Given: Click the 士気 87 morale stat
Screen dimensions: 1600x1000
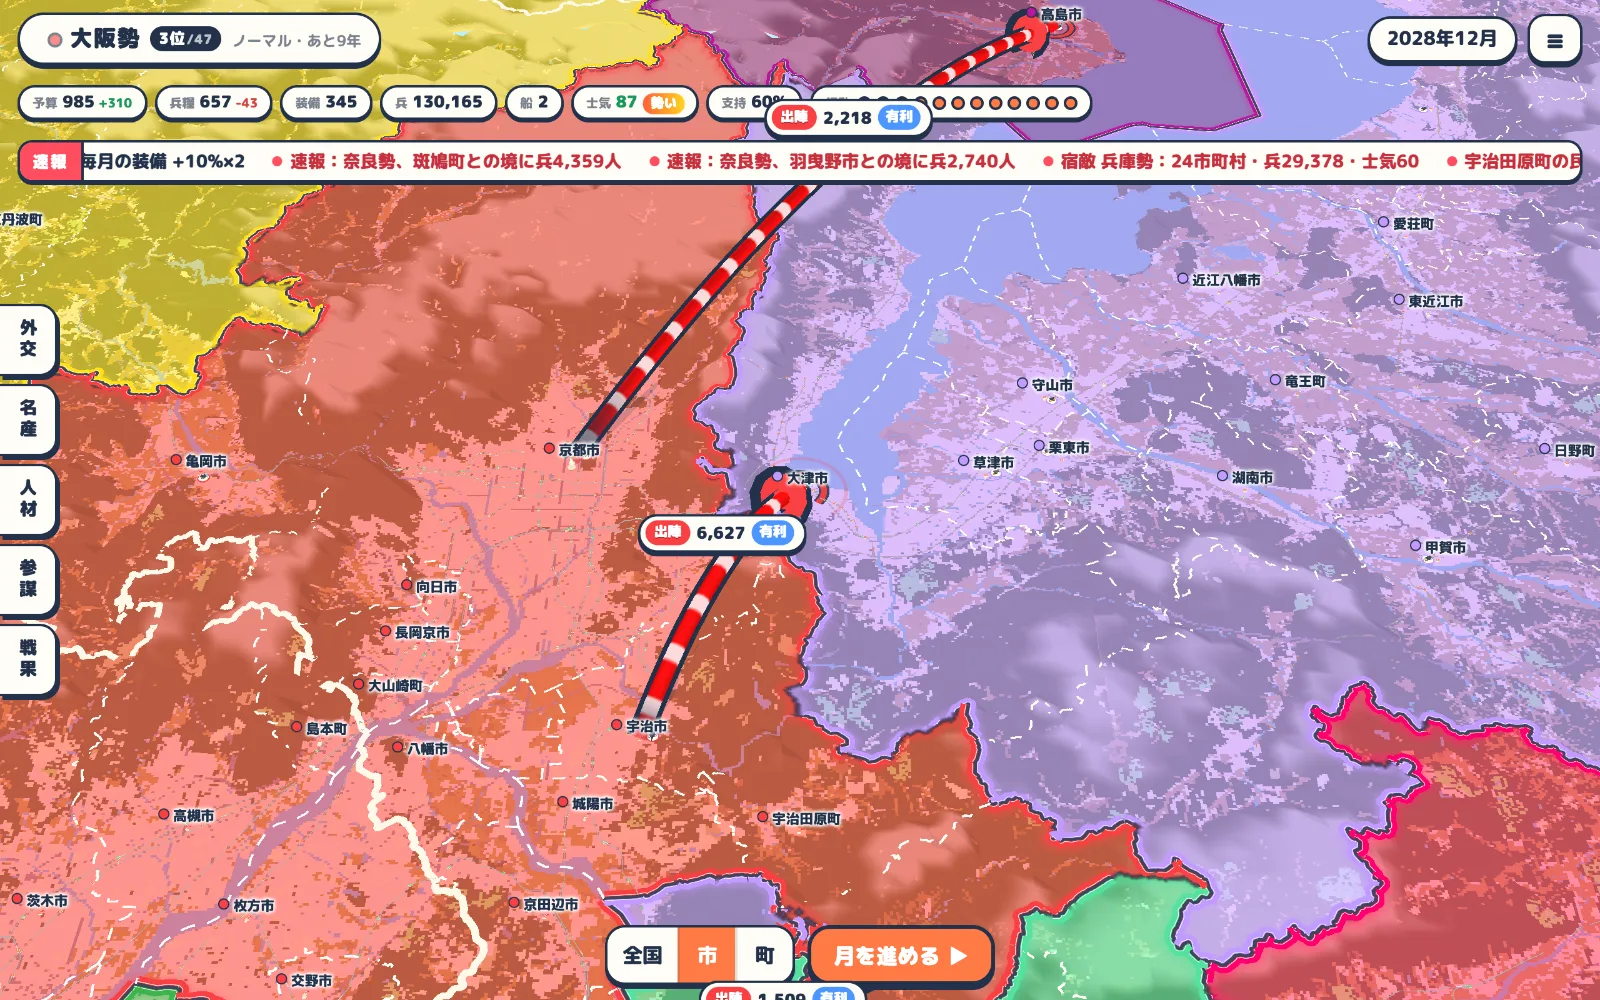Looking at the screenshot, I should click(x=634, y=102).
